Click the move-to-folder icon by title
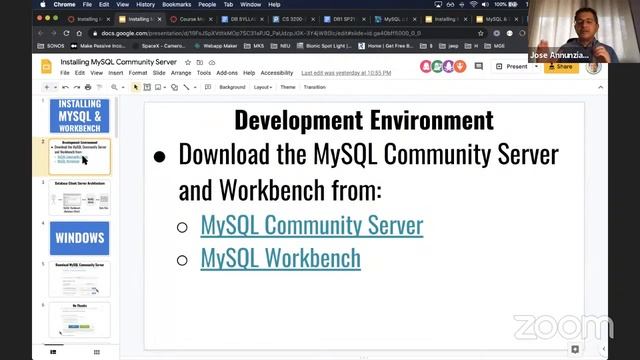The image size is (640, 360). [200, 62]
